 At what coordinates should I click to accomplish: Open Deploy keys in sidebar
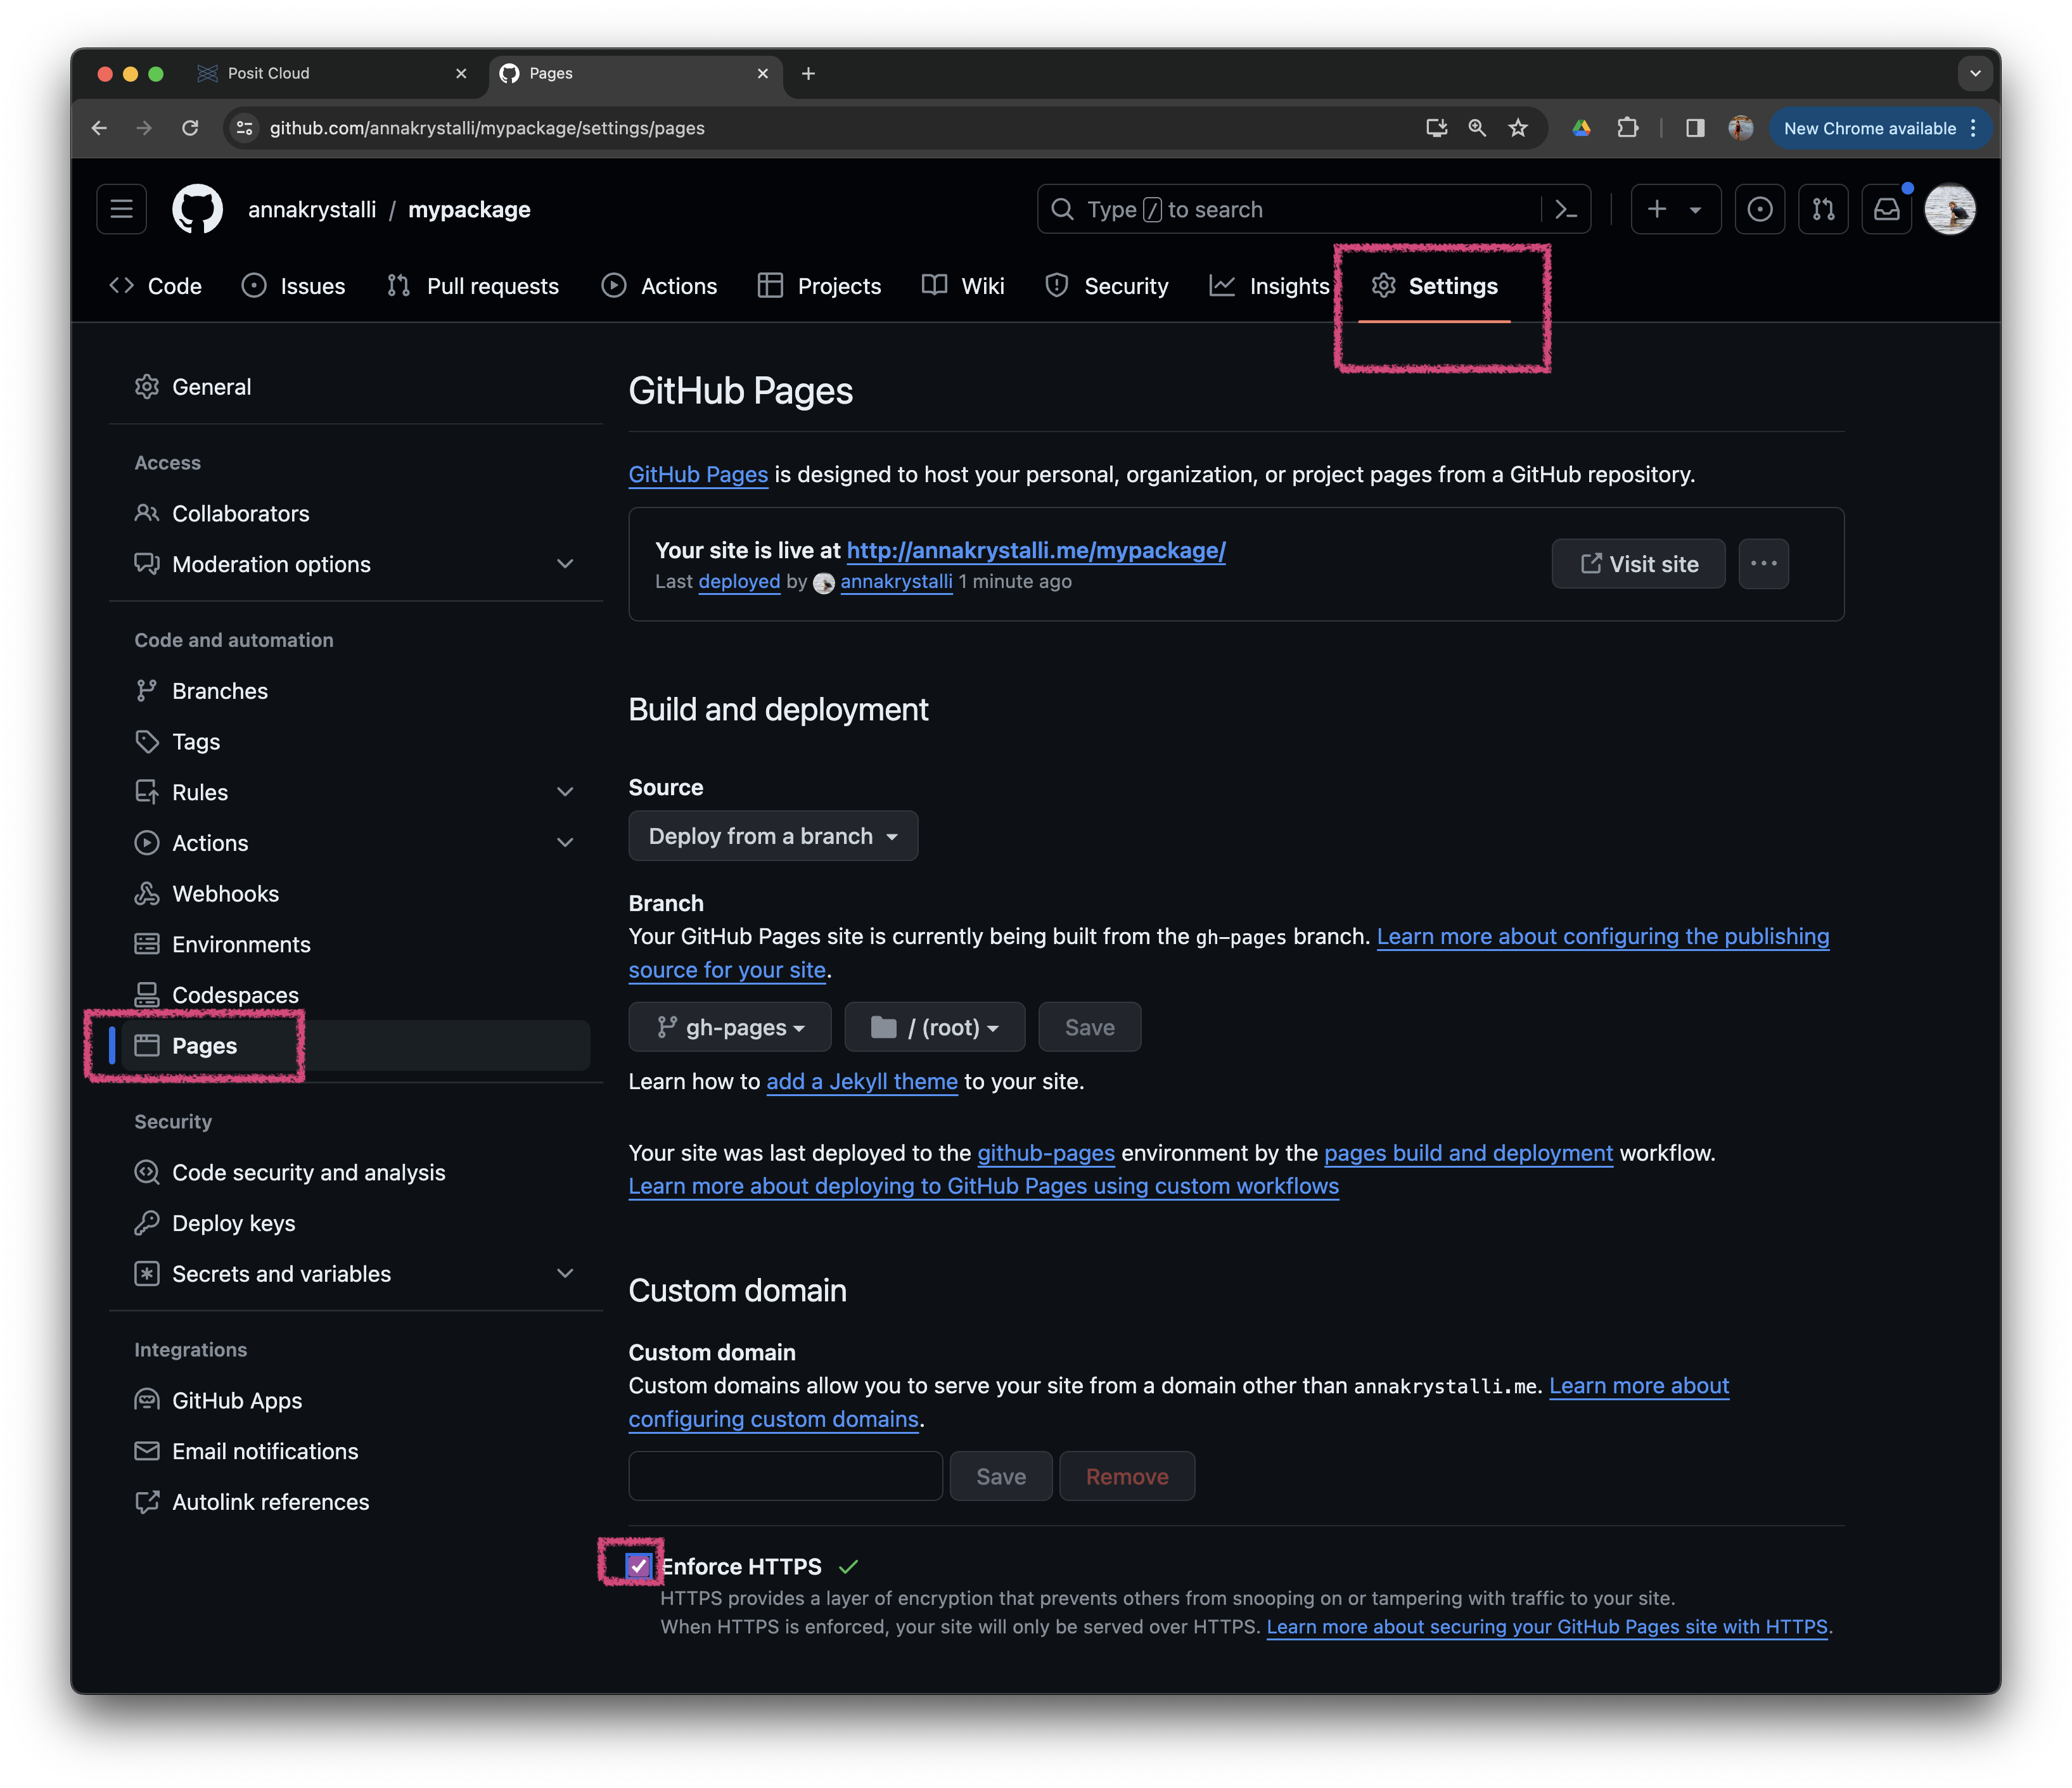[x=215, y=1223]
